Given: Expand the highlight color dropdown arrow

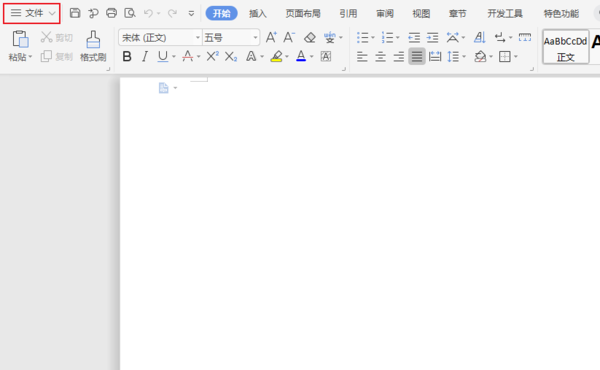Looking at the screenshot, I should click(287, 57).
